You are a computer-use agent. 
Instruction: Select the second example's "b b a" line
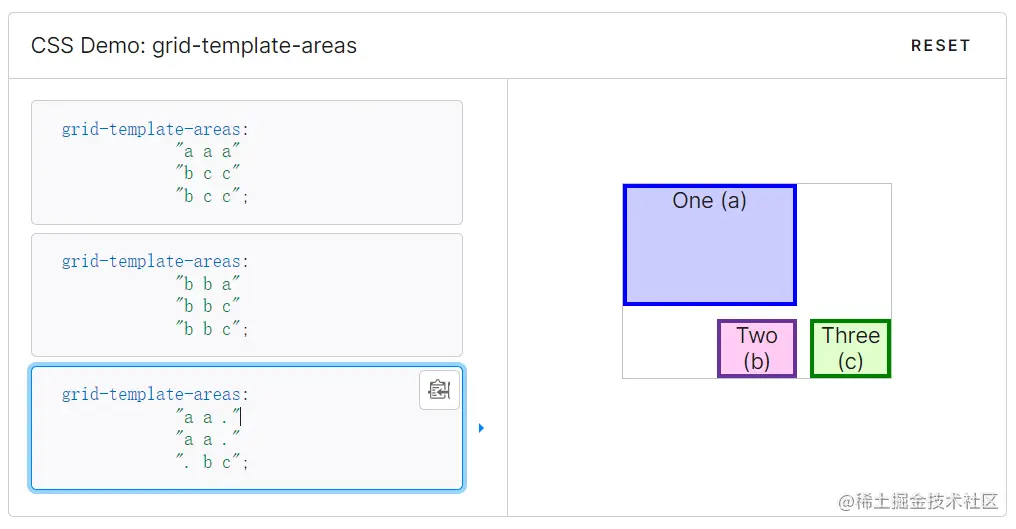(208, 284)
